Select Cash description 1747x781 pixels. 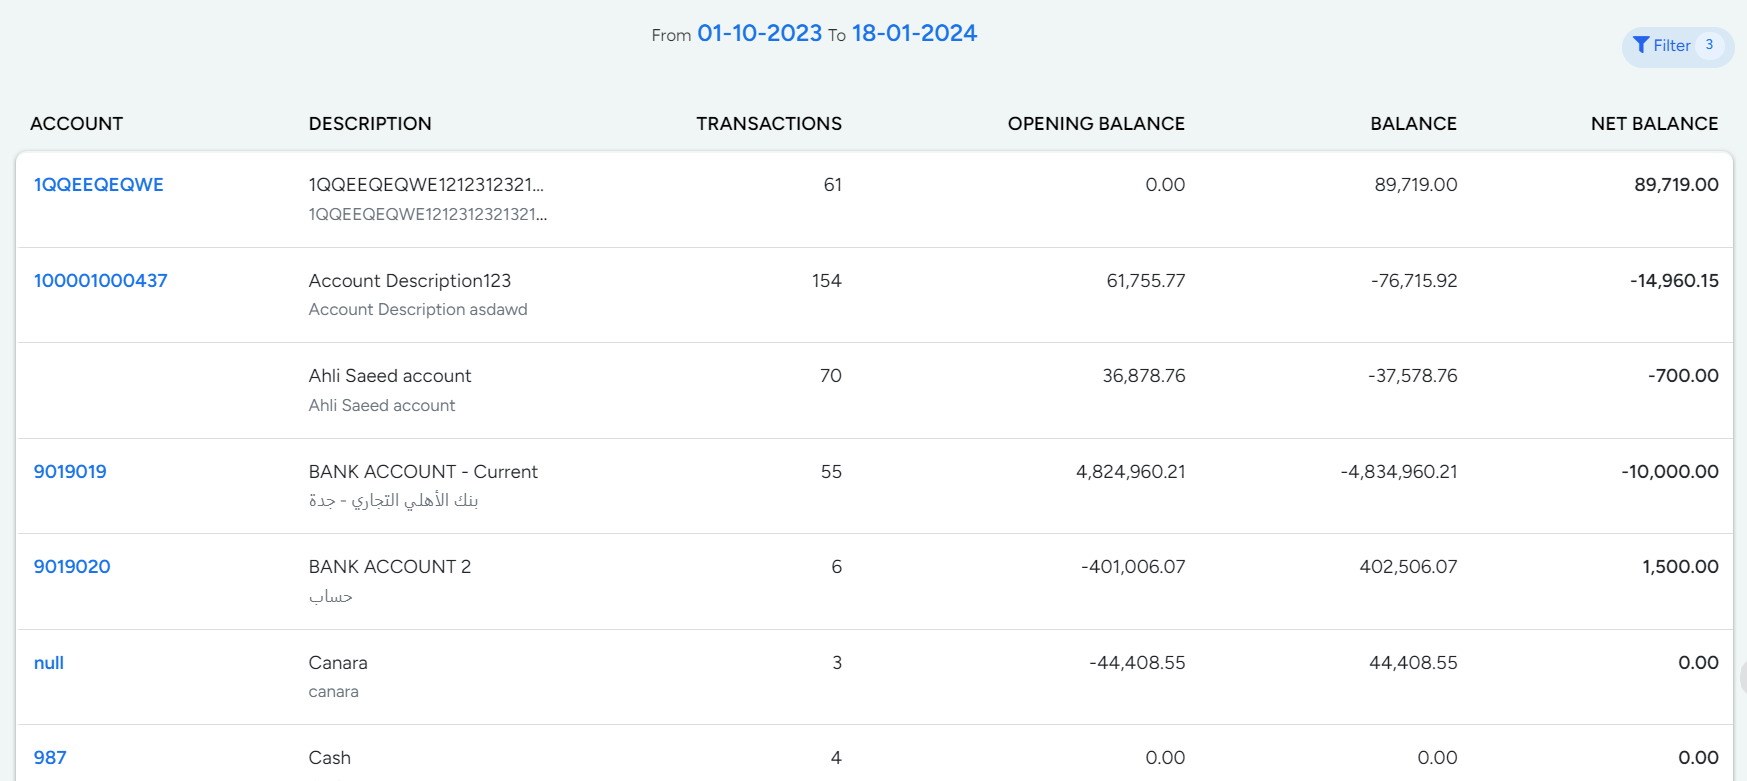pyautogui.click(x=330, y=758)
